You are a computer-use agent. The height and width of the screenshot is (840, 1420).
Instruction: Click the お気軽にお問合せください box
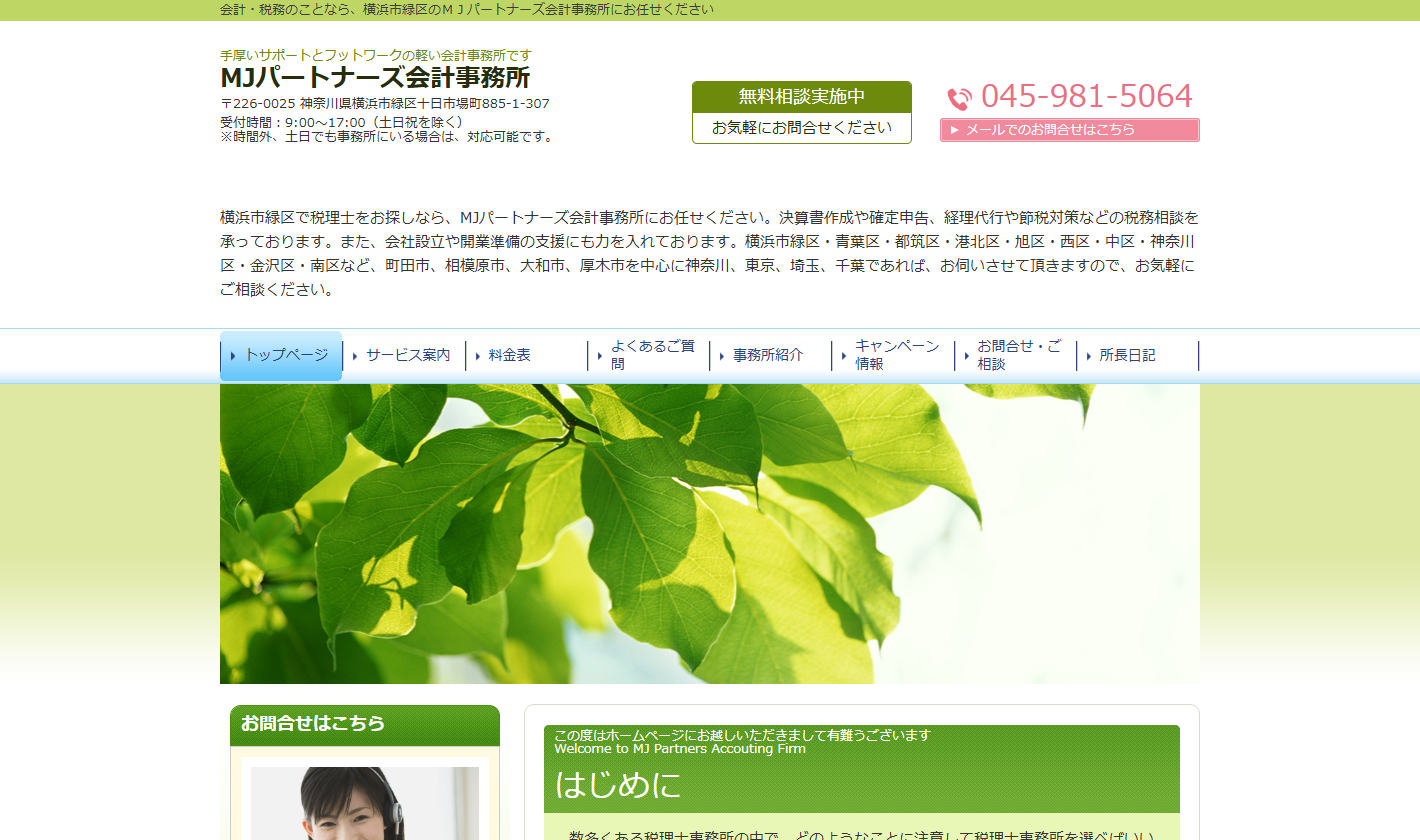pyautogui.click(x=801, y=128)
